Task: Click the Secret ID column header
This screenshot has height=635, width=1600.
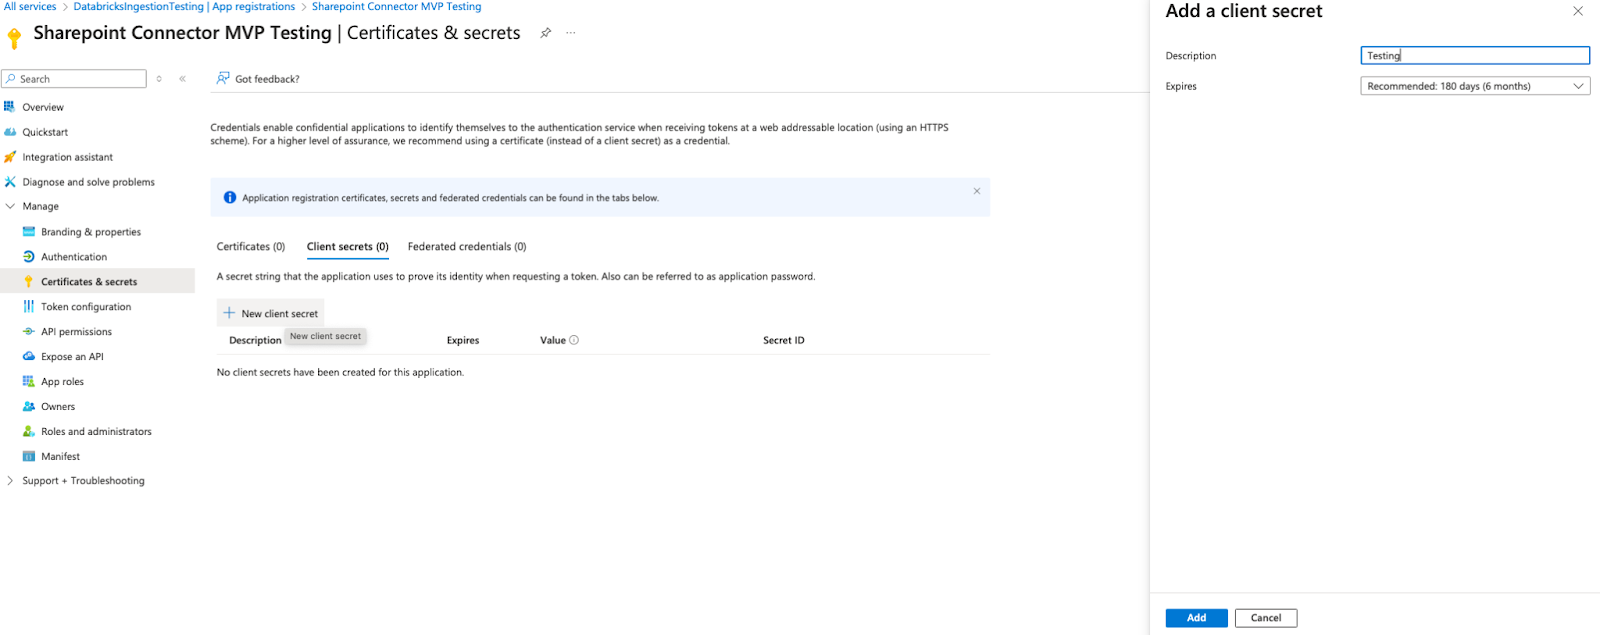Action: (784, 340)
